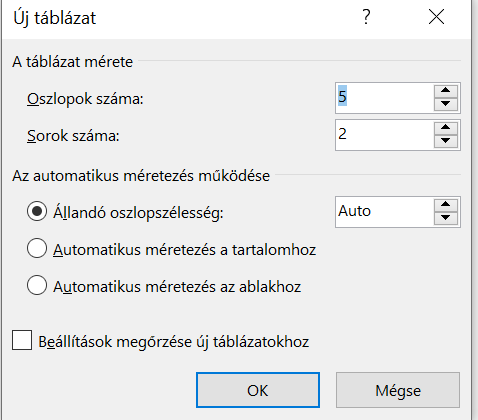Image resolution: width=478 pixels, height=420 pixels.
Task: Increase the Oszlopok száma value with up arrow
Action: pyautogui.click(x=446, y=91)
